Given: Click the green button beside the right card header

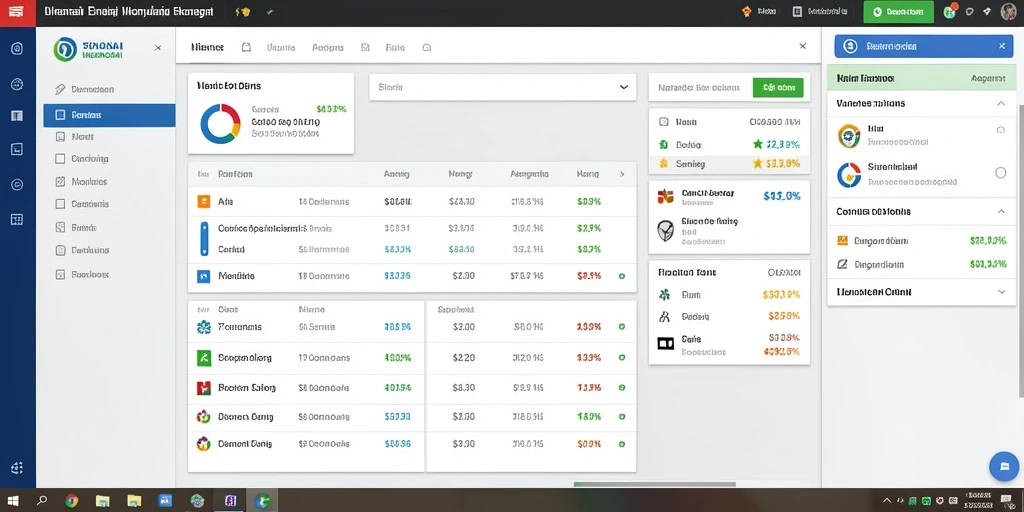Looking at the screenshot, I should pyautogui.click(x=778, y=88).
